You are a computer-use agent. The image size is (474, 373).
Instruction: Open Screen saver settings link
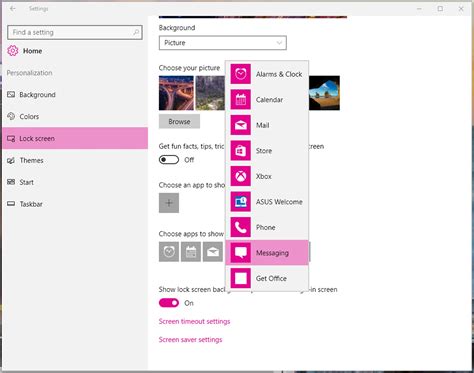coord(190,340)
